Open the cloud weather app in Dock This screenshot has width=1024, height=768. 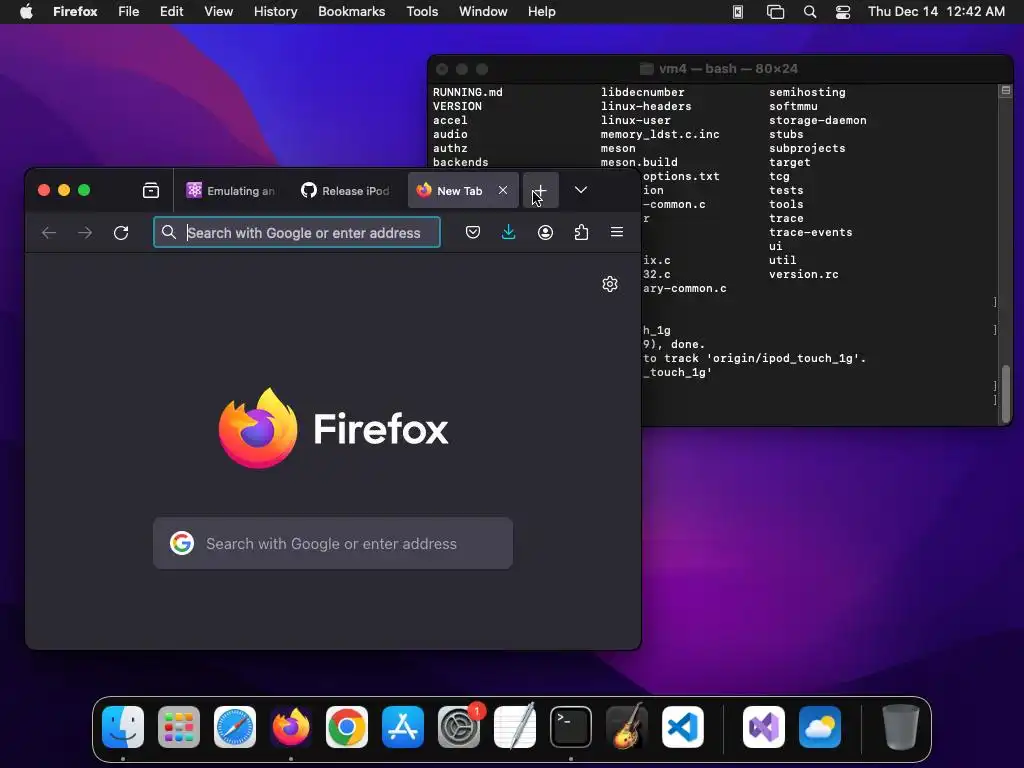coord(820,727)
